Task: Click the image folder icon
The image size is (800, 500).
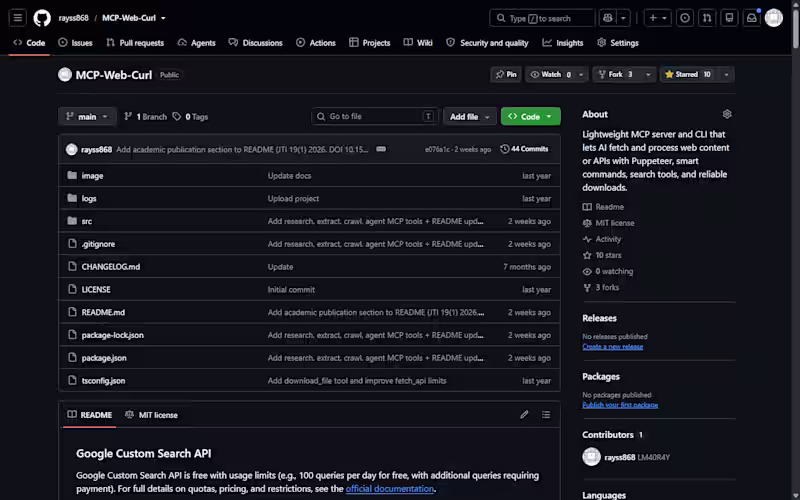Action: pyautogui.click(x=72, y=176)
